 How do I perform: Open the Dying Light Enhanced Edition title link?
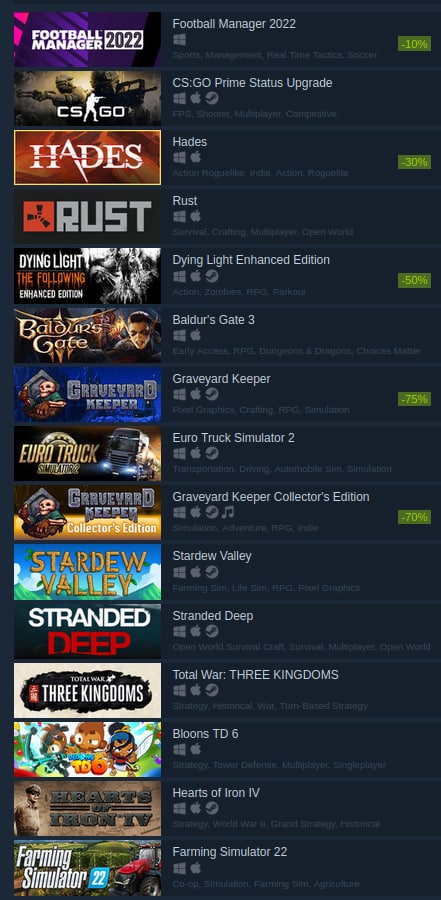coord(251,260)
